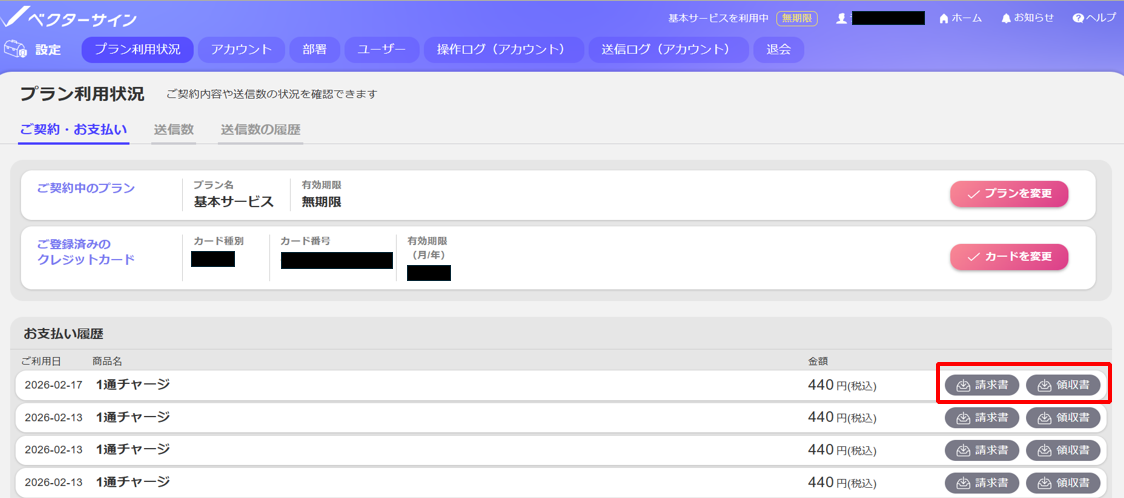Switch to the 送信数の履歴 sub-tab
Viewport: 1124px width, 498px height.
coord(260,129)
